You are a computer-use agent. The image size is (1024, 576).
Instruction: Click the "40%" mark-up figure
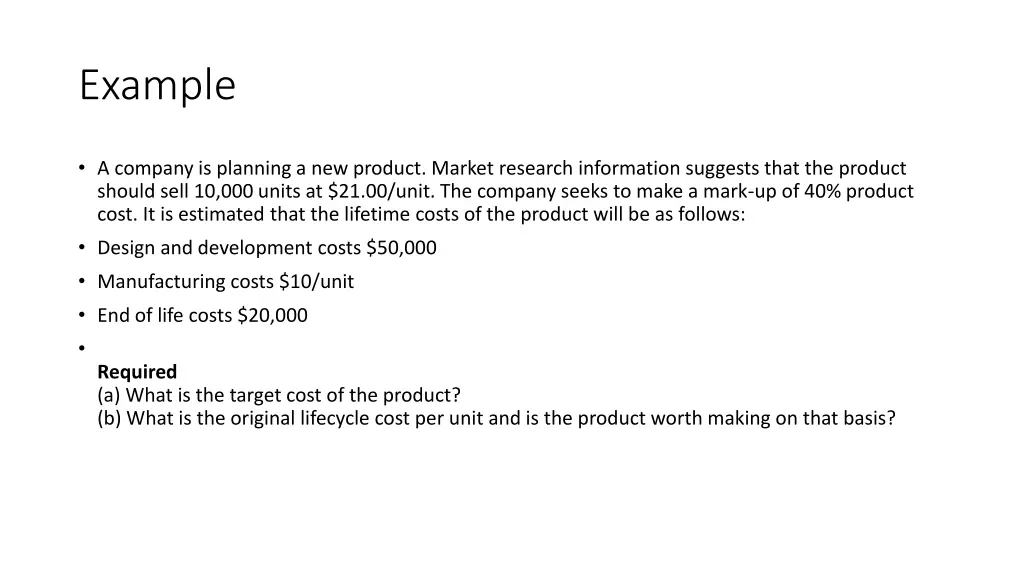[x=822, y=192]
